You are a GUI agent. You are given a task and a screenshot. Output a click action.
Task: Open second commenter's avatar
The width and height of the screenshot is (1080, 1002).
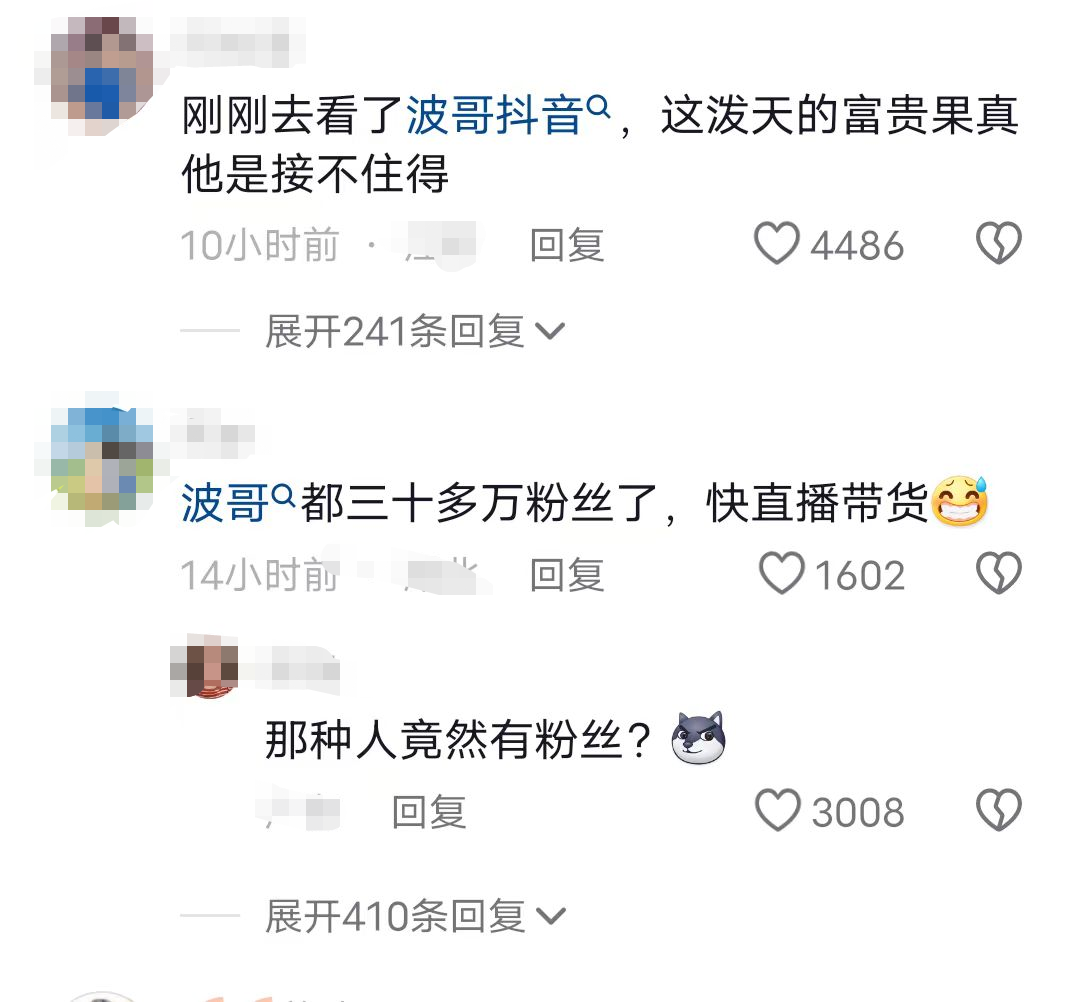pyautogui.click(x=102, y=459)
